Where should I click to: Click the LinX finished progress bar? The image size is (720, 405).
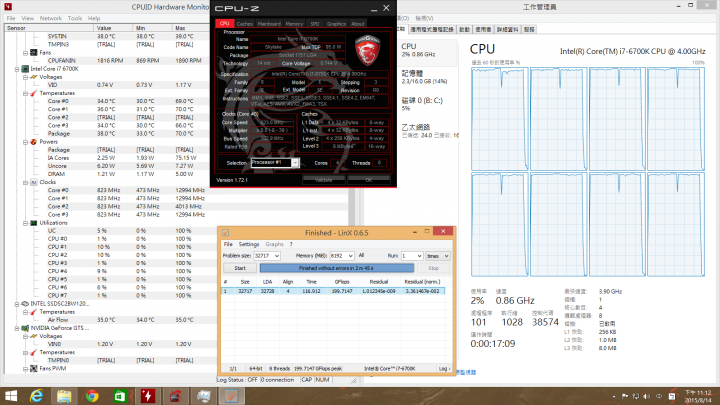pos(337,268)
